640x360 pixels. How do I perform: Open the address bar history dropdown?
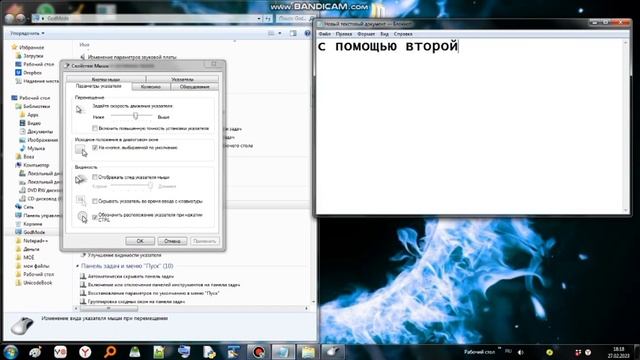tap(259, 19)
